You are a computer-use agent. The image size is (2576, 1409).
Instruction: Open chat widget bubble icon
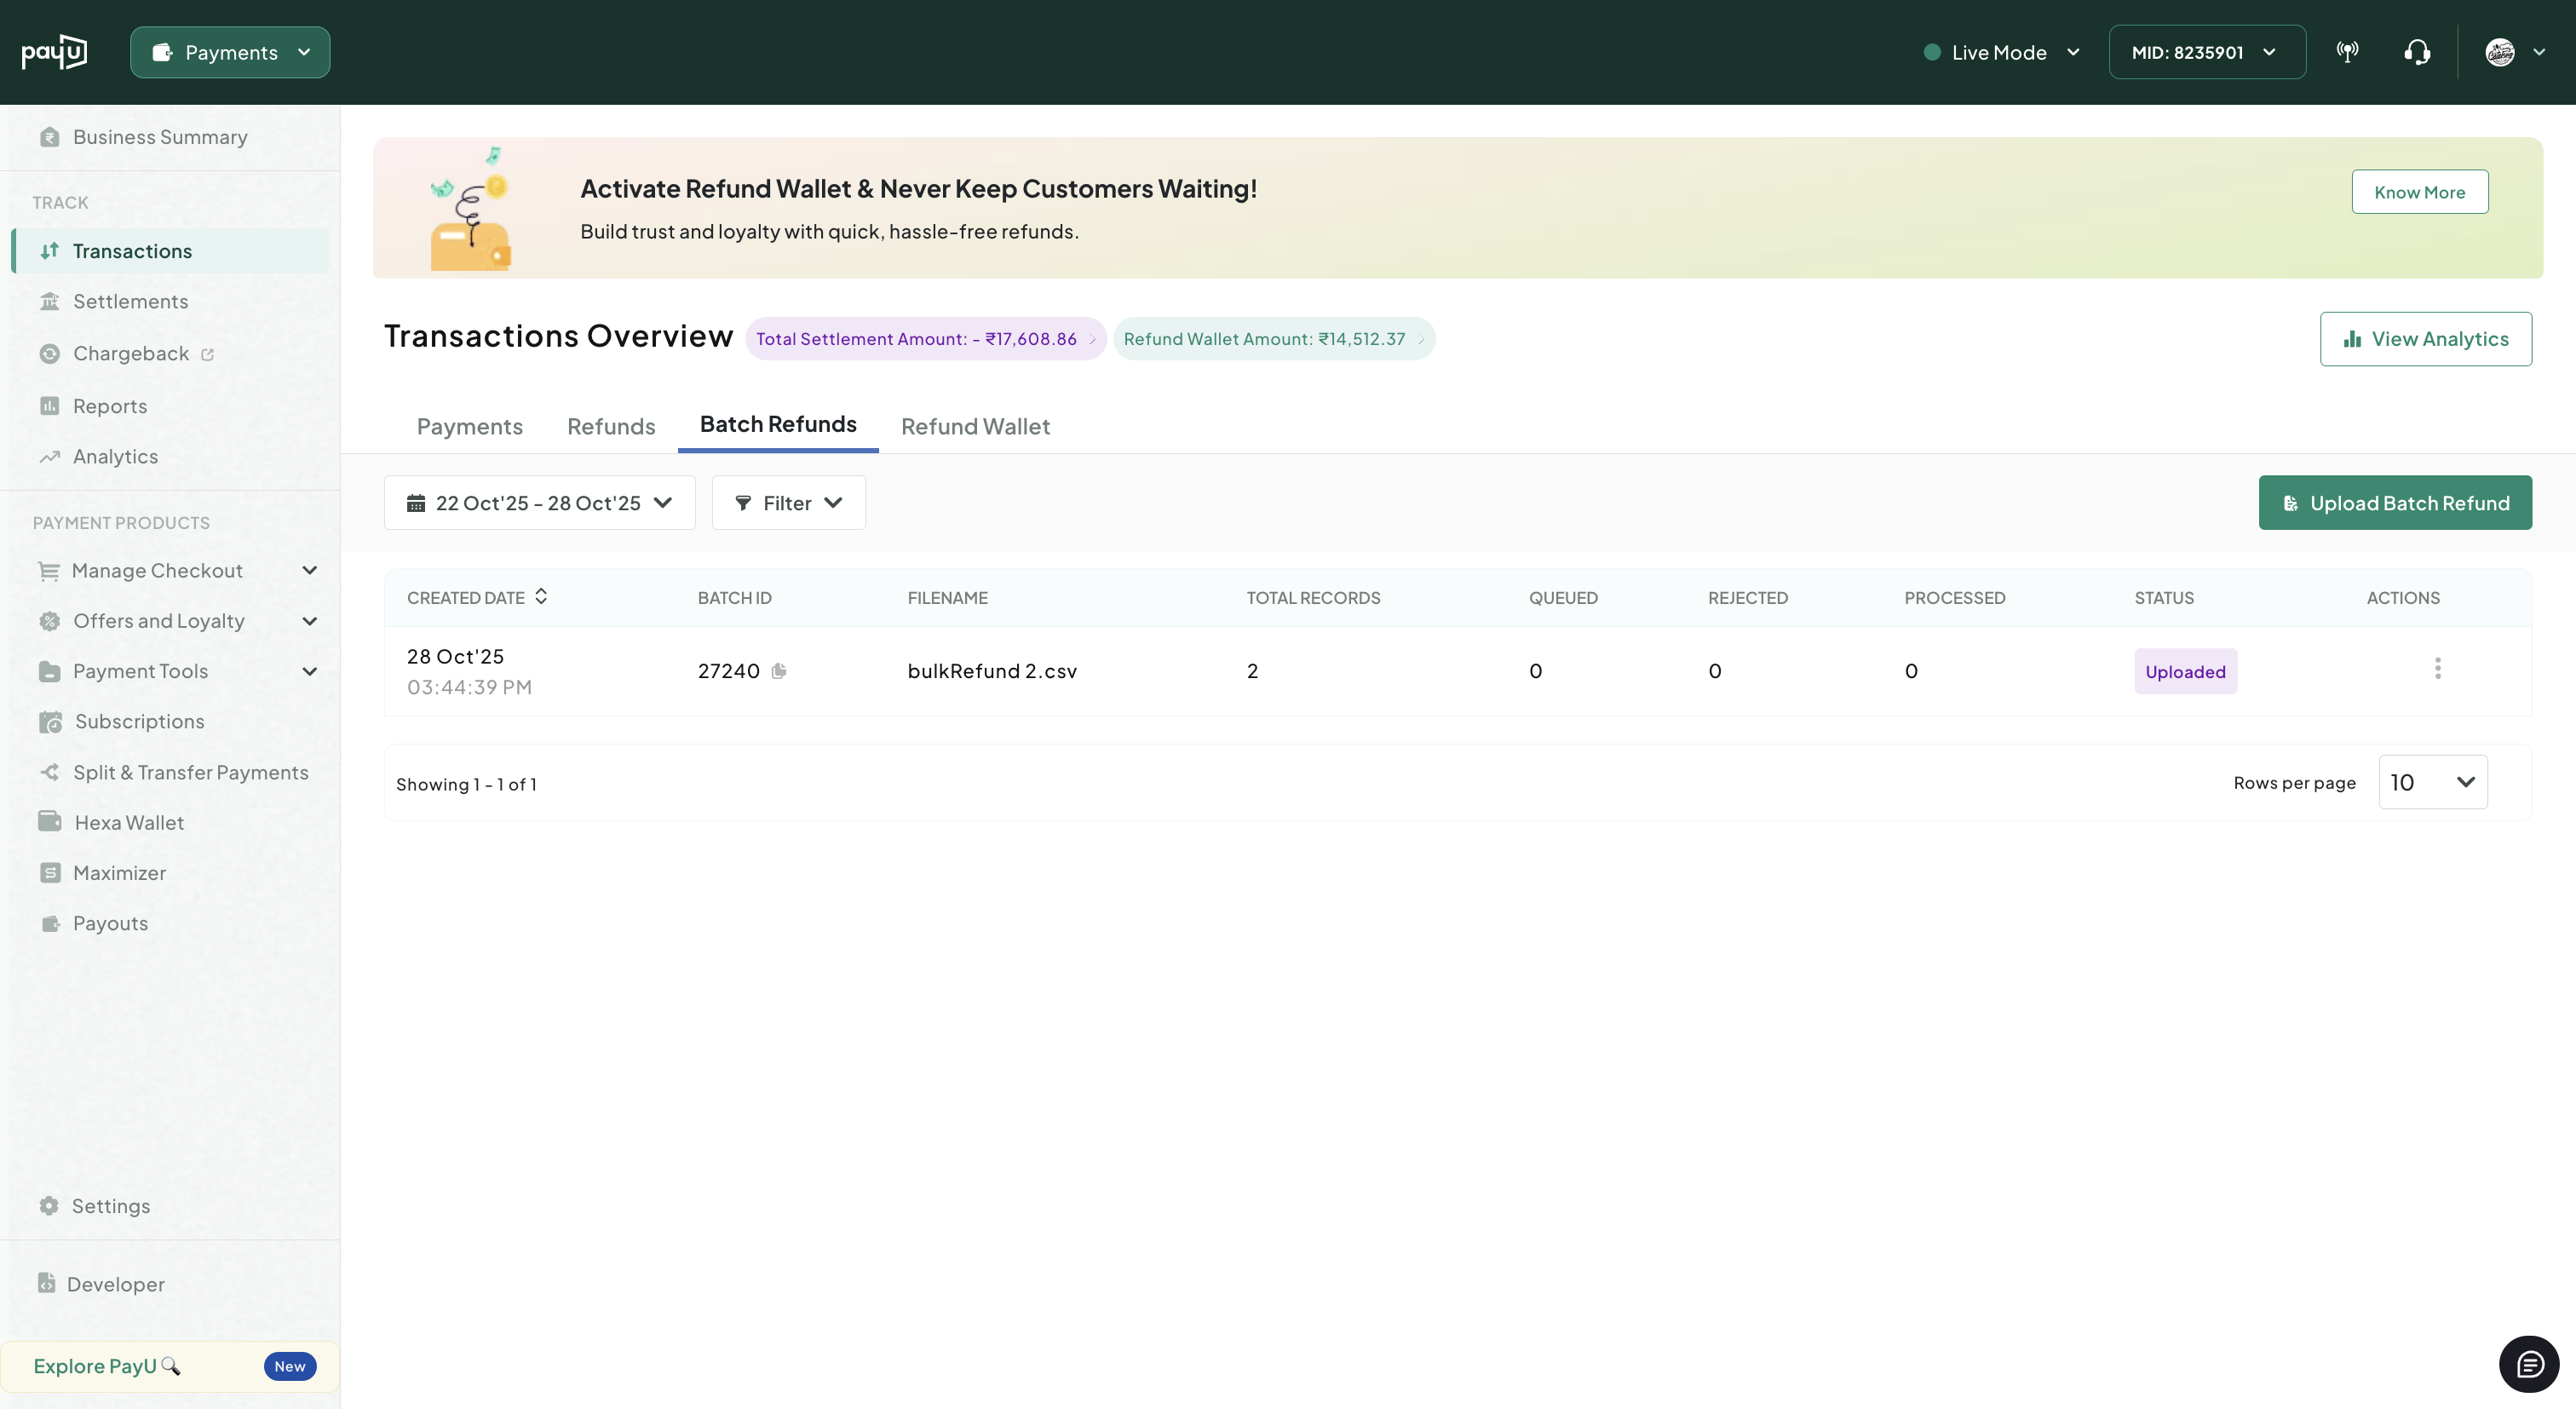[x=2529, y=1364]
